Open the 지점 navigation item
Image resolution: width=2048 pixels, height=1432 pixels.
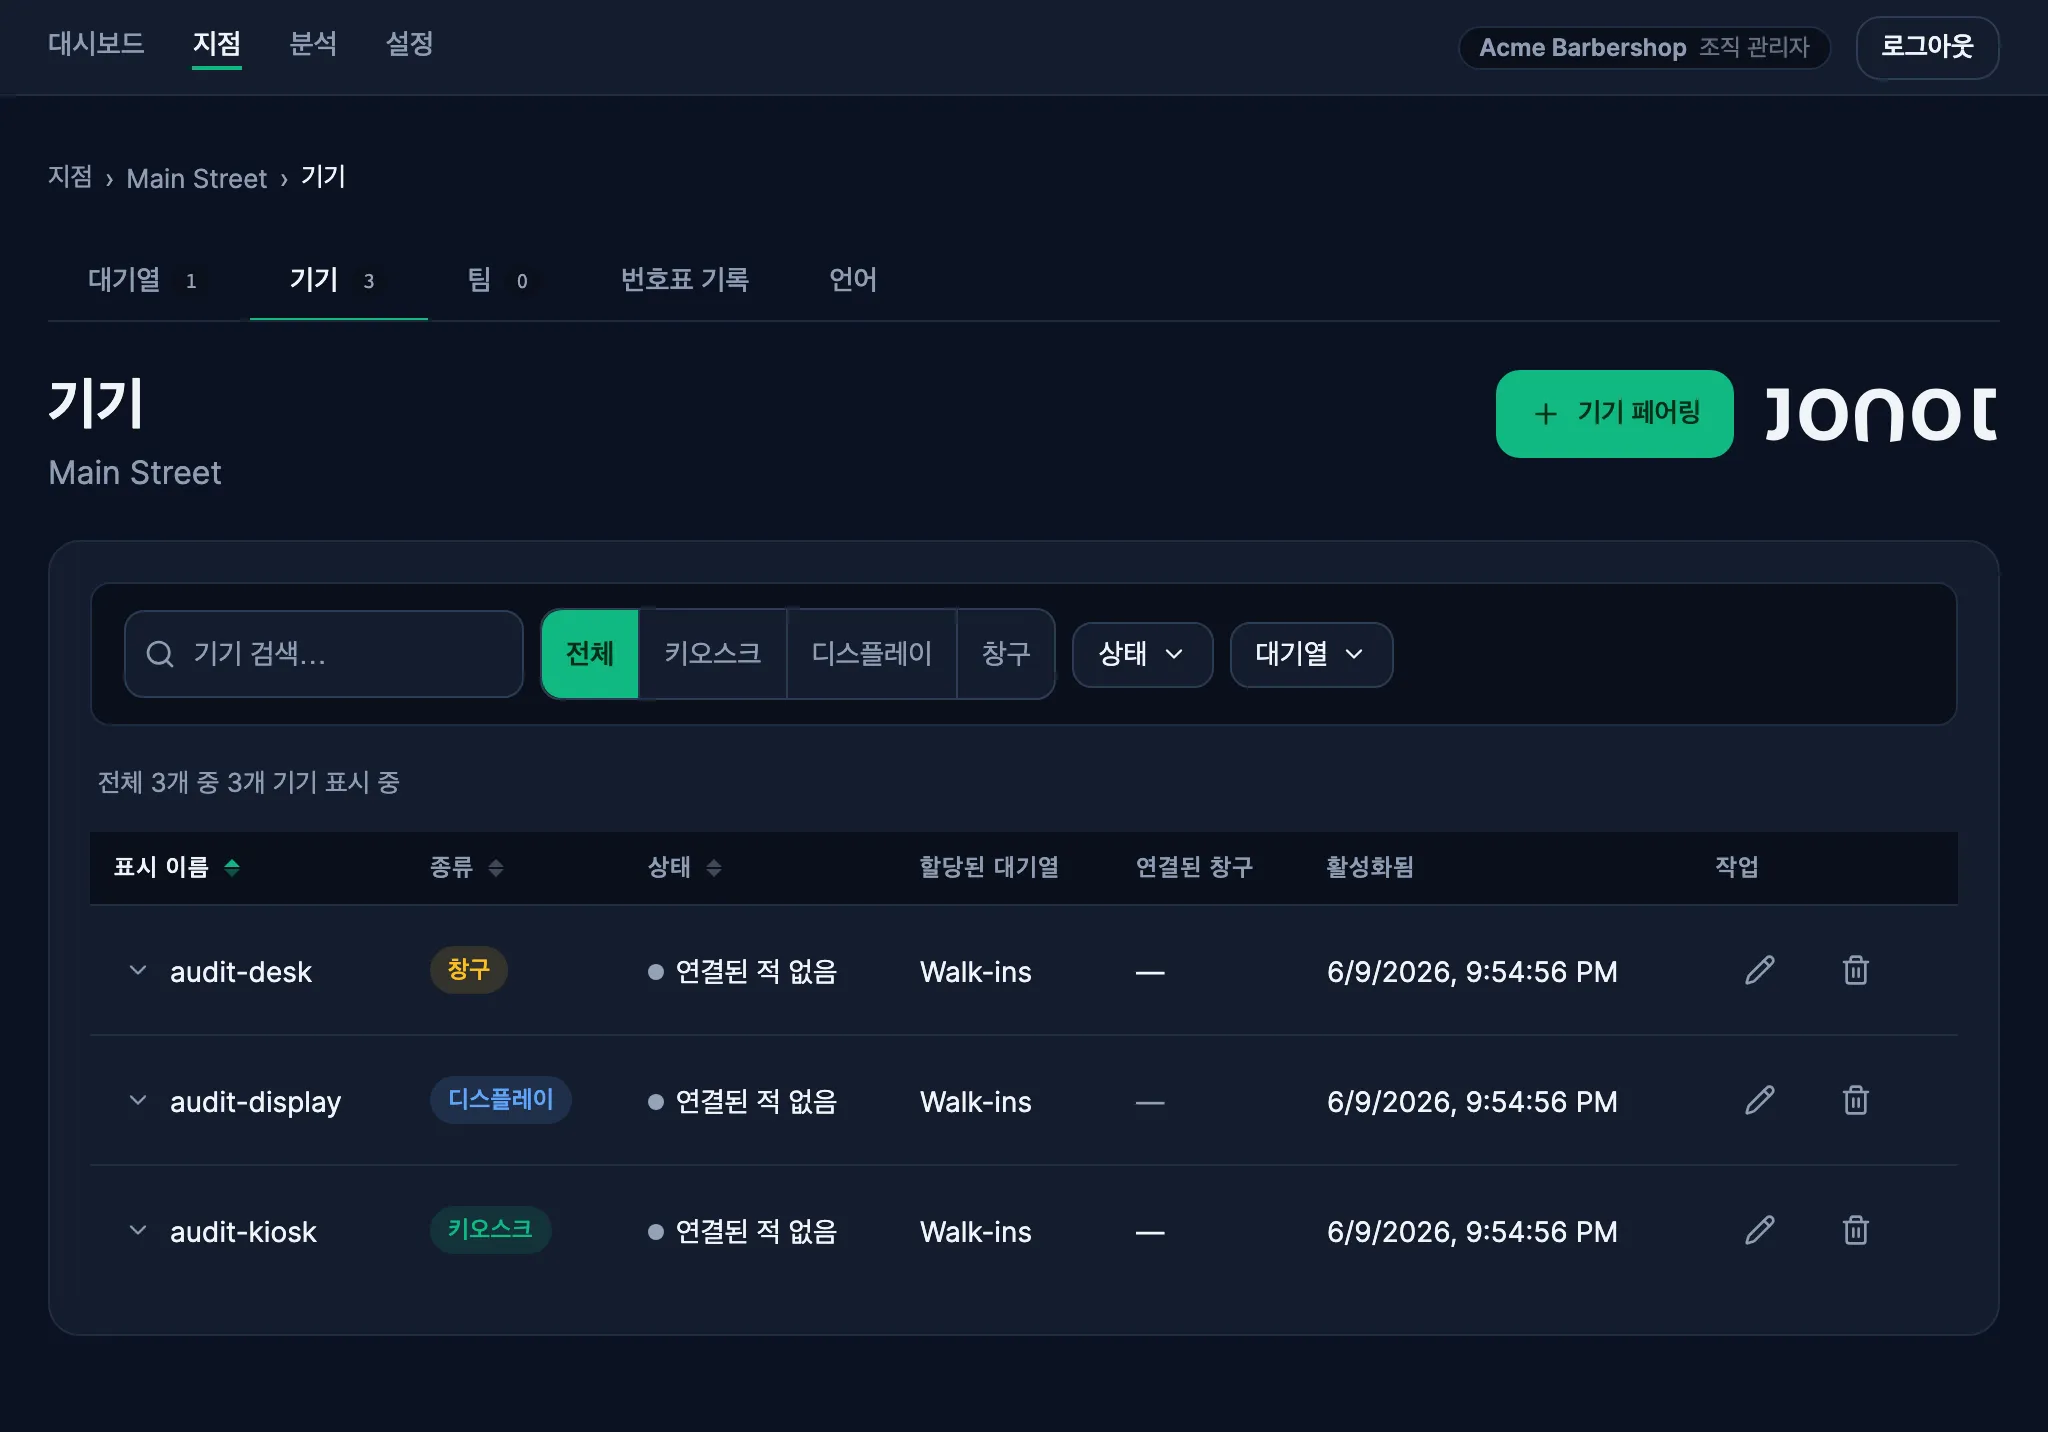217,44
